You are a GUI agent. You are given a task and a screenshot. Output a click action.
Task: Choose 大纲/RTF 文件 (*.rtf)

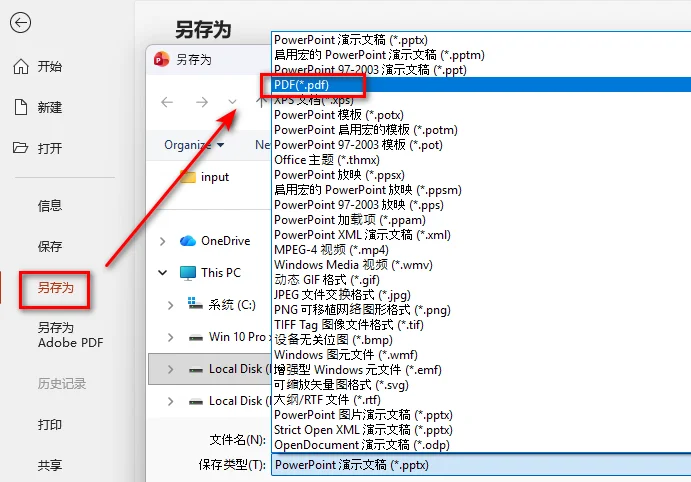(x=481, y=400)
